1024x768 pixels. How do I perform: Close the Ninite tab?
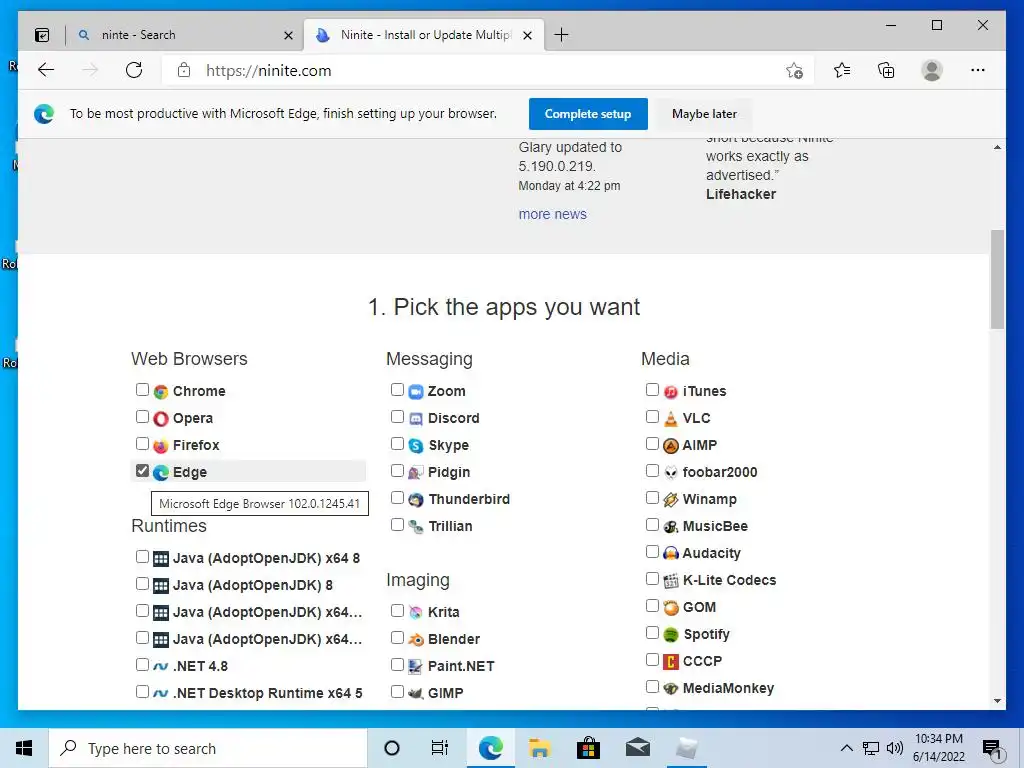528,35
